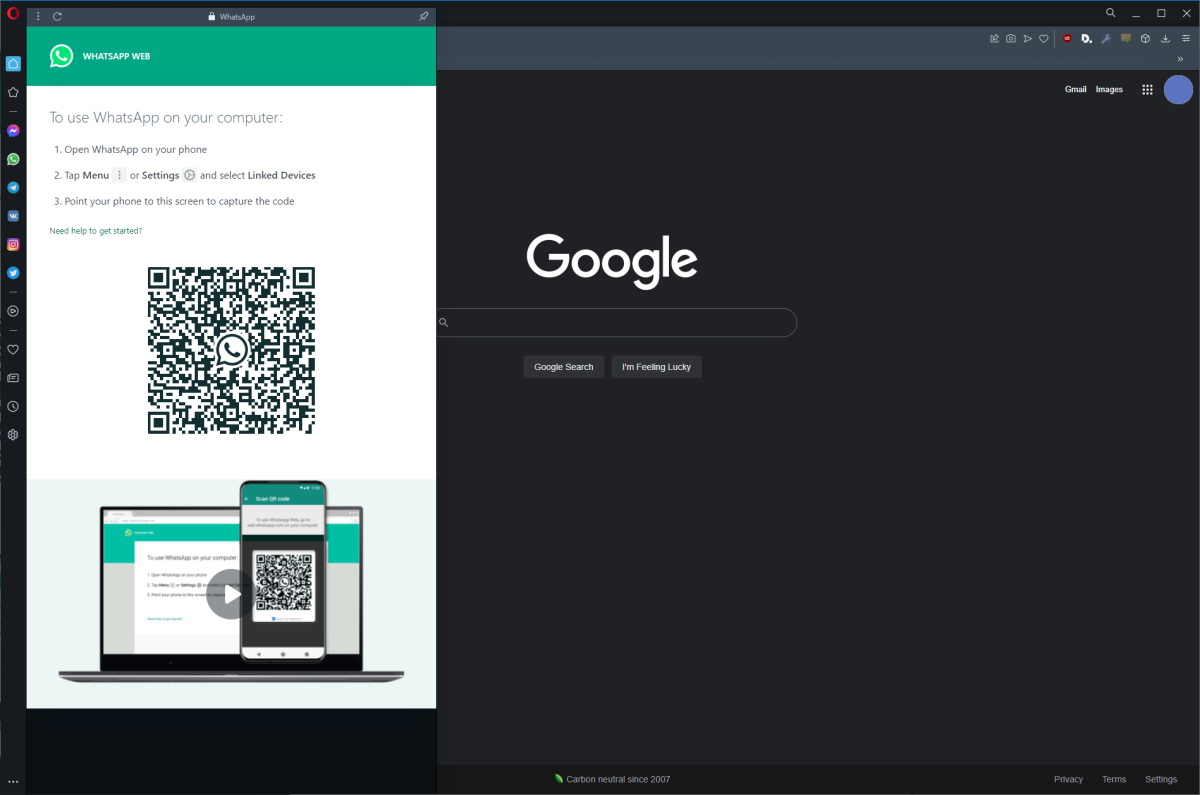Play the WhatsApp tutorial video
This screenshot has width=1200, height=795.
[x=231, y=594]
